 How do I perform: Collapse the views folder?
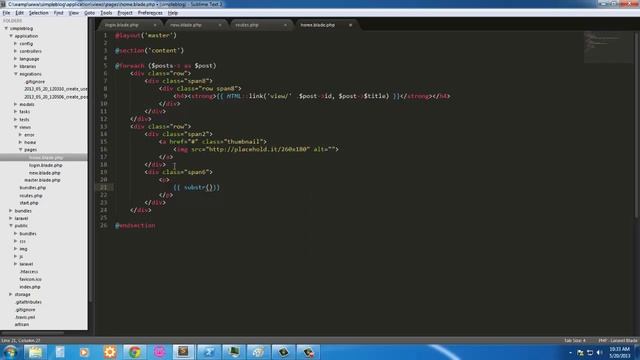16,127
